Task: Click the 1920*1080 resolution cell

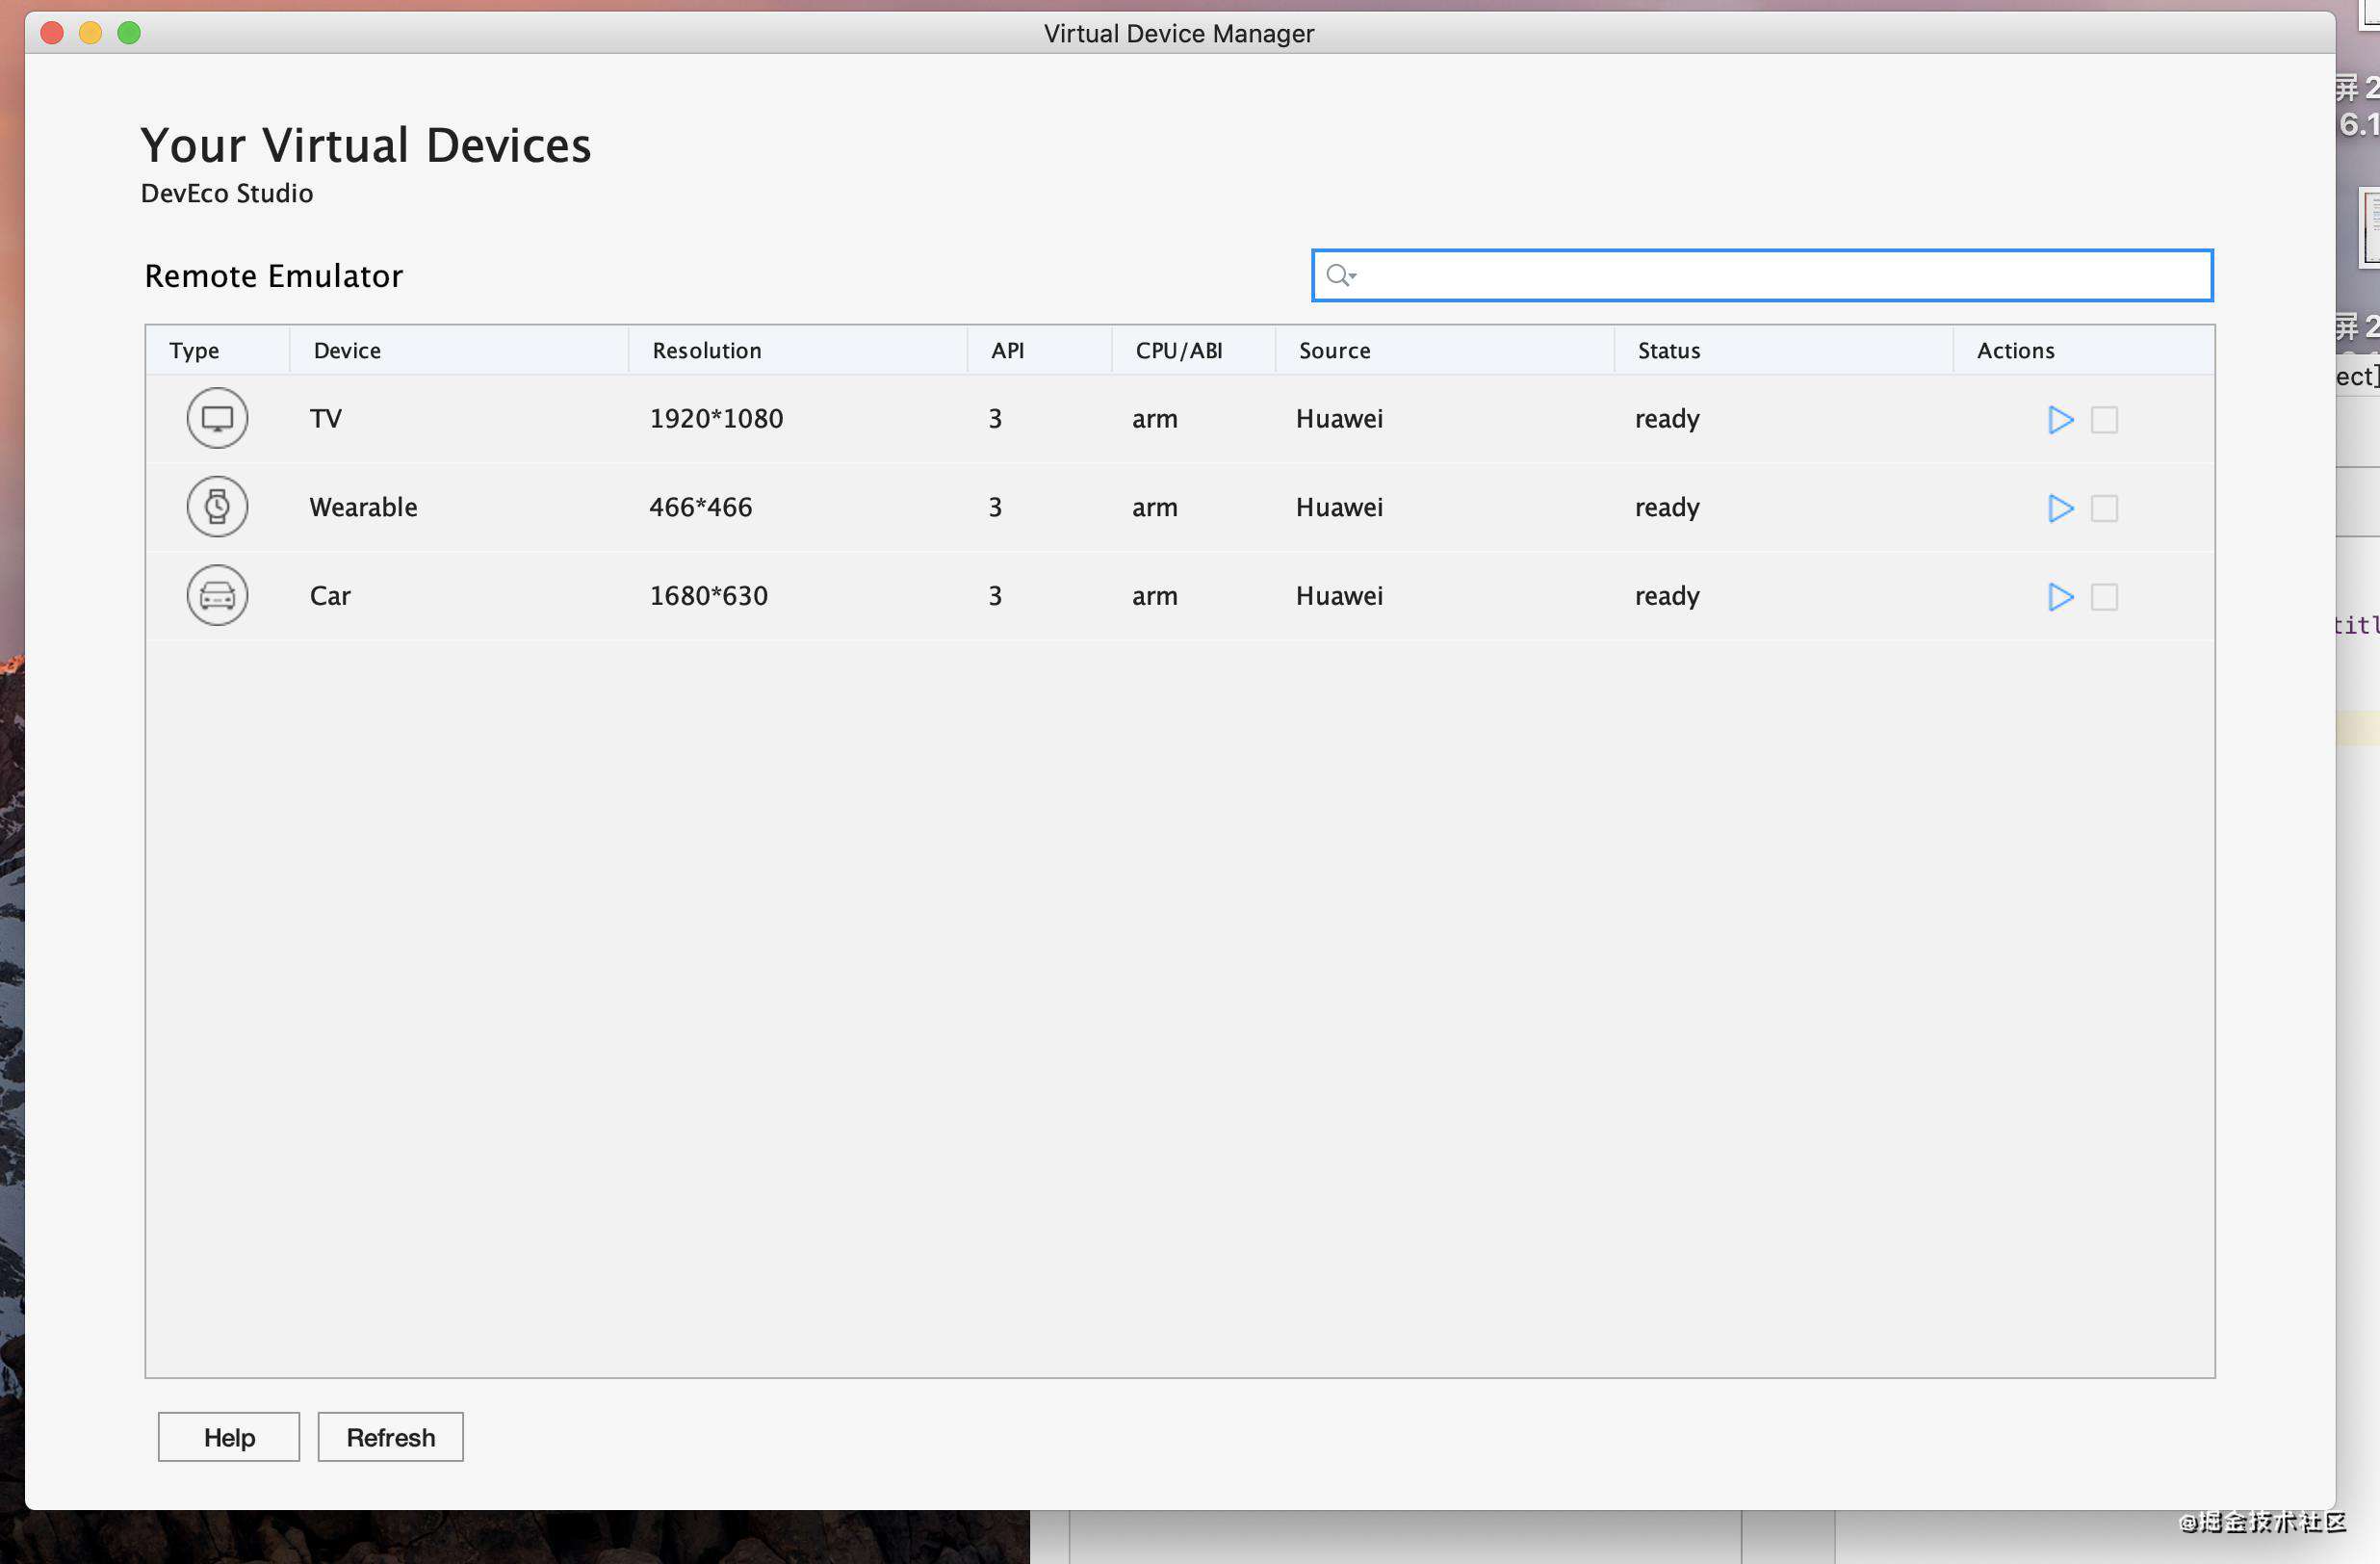Action: point(716,418)
